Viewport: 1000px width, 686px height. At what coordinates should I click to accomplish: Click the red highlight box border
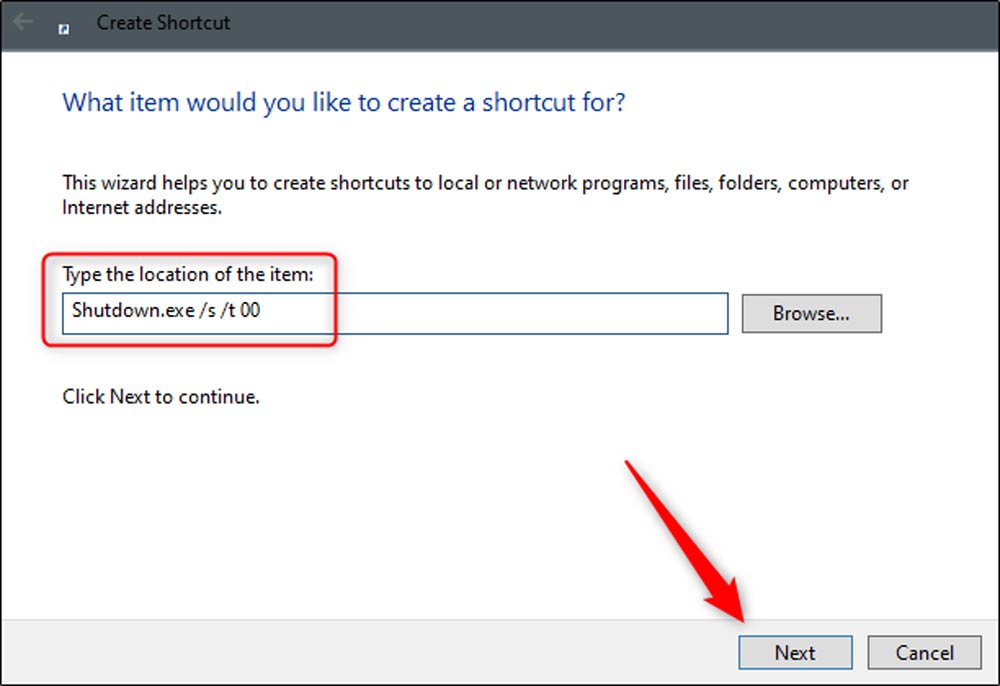click(x=43, y=300)
